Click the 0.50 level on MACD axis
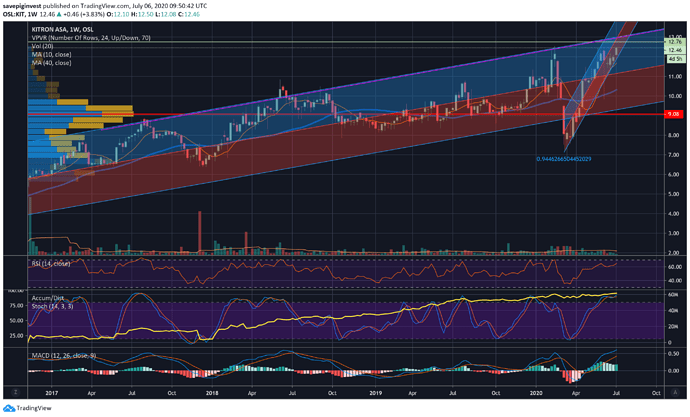690x417 pixels. 673,354
